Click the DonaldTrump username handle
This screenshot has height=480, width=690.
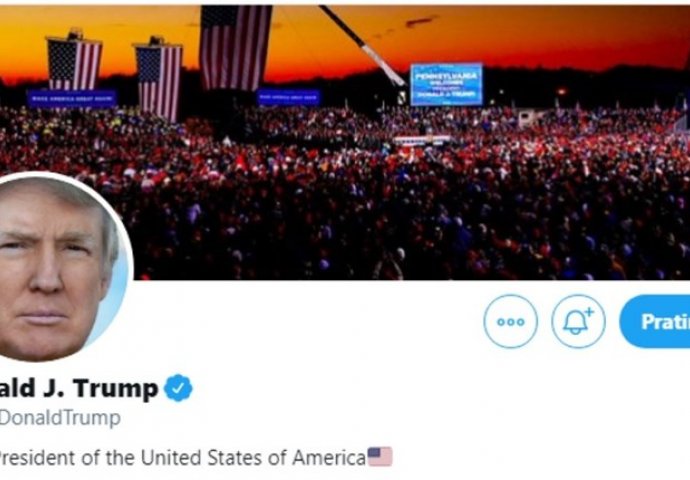59,418
